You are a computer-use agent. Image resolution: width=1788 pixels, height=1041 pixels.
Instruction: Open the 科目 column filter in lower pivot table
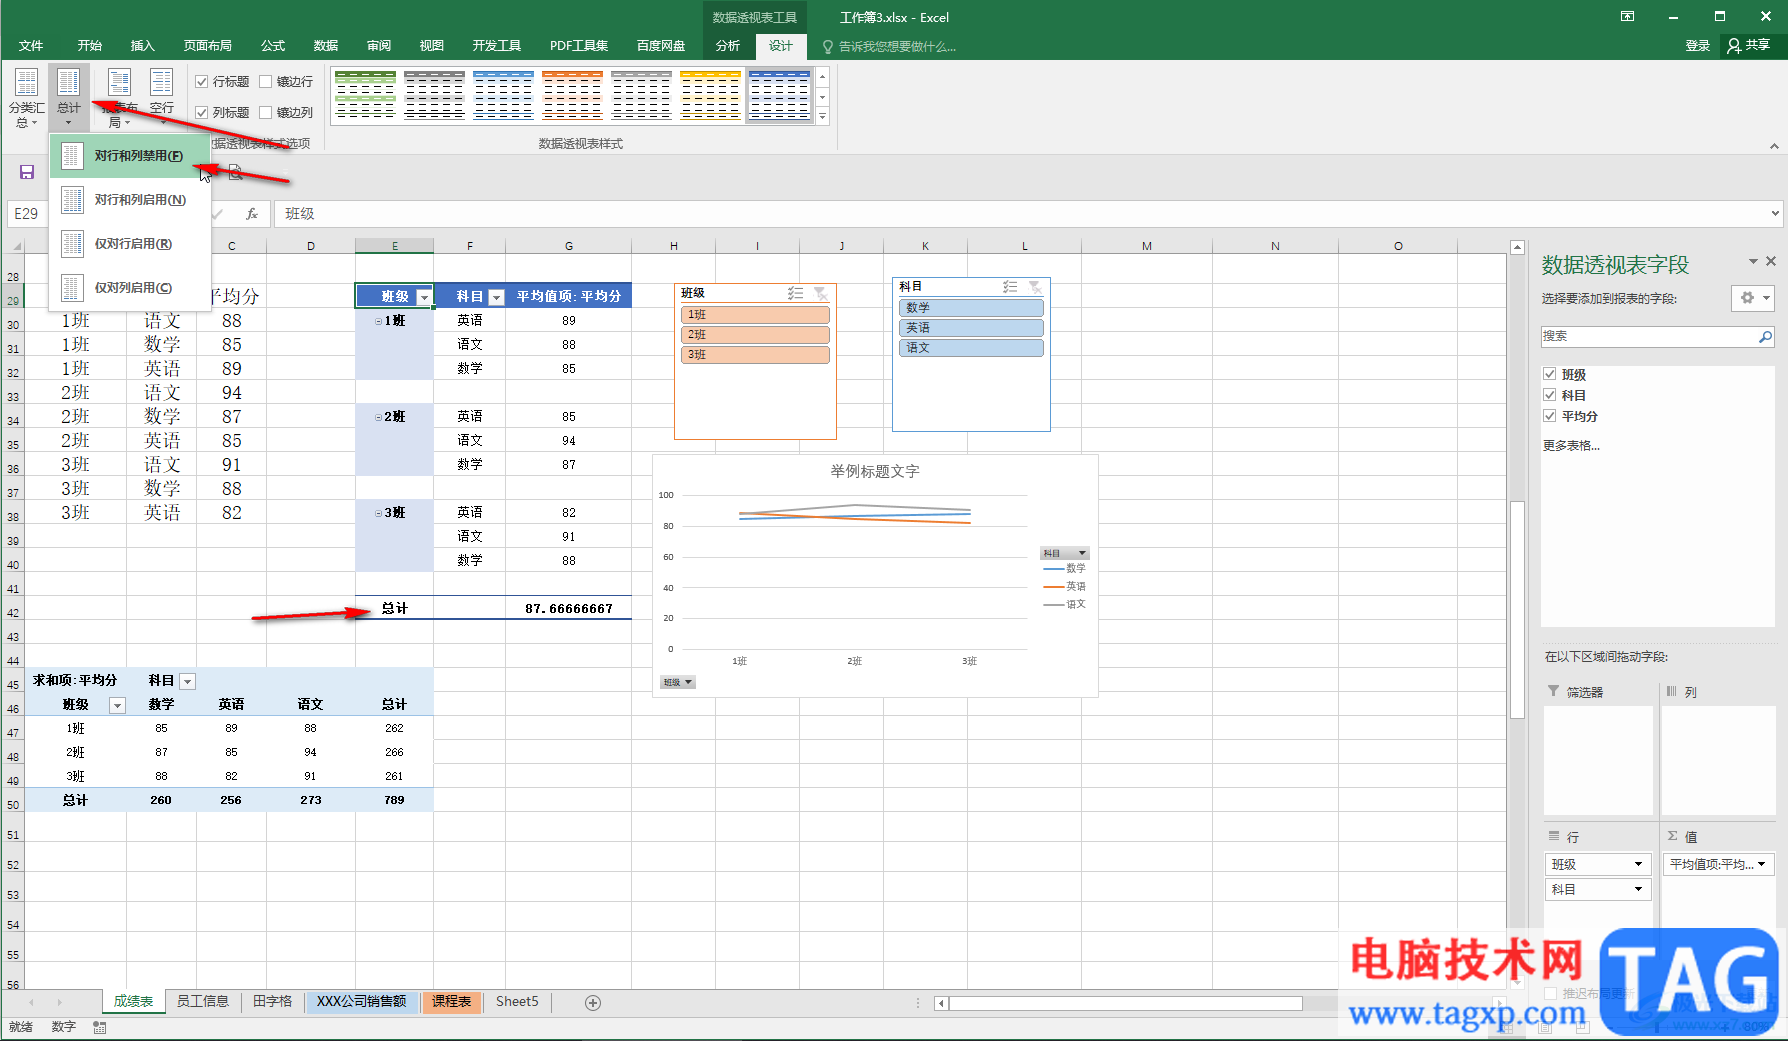click(x=187, y=681)
